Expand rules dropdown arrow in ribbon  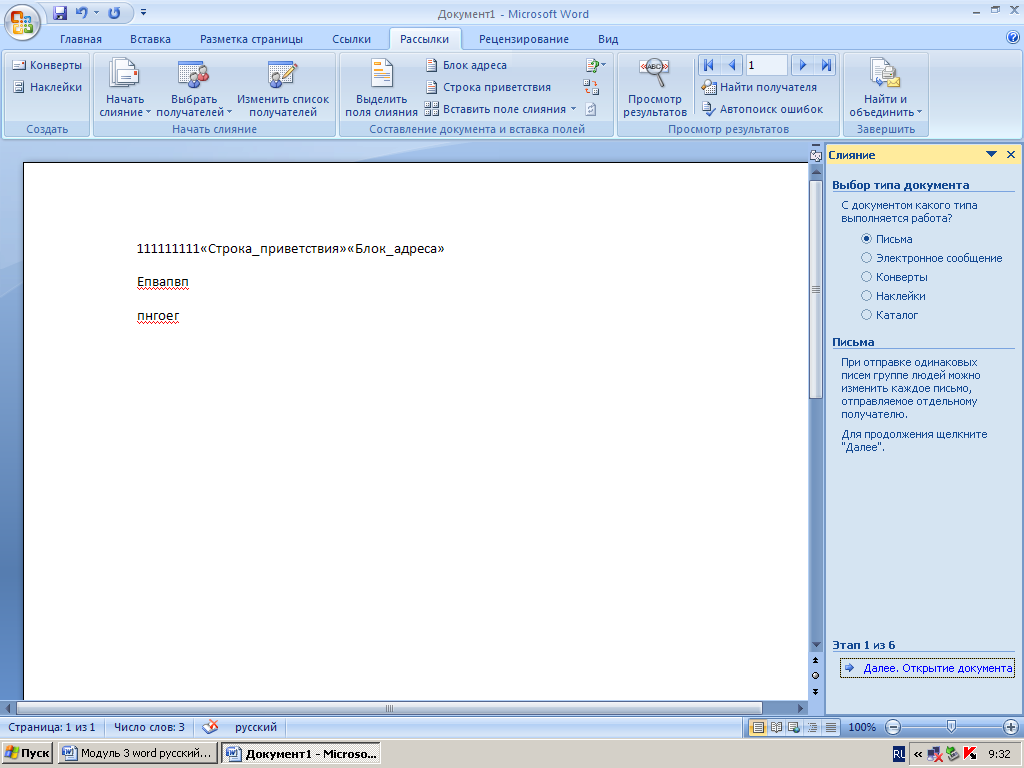[x=603, y=65]
